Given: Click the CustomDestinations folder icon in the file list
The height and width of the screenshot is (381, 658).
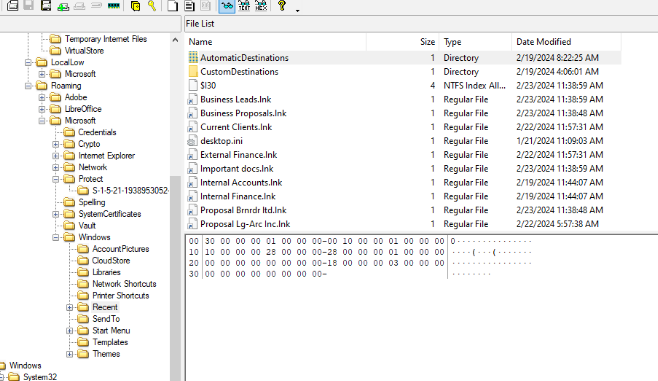Looking at the screenshot, I should coord(193,71).
